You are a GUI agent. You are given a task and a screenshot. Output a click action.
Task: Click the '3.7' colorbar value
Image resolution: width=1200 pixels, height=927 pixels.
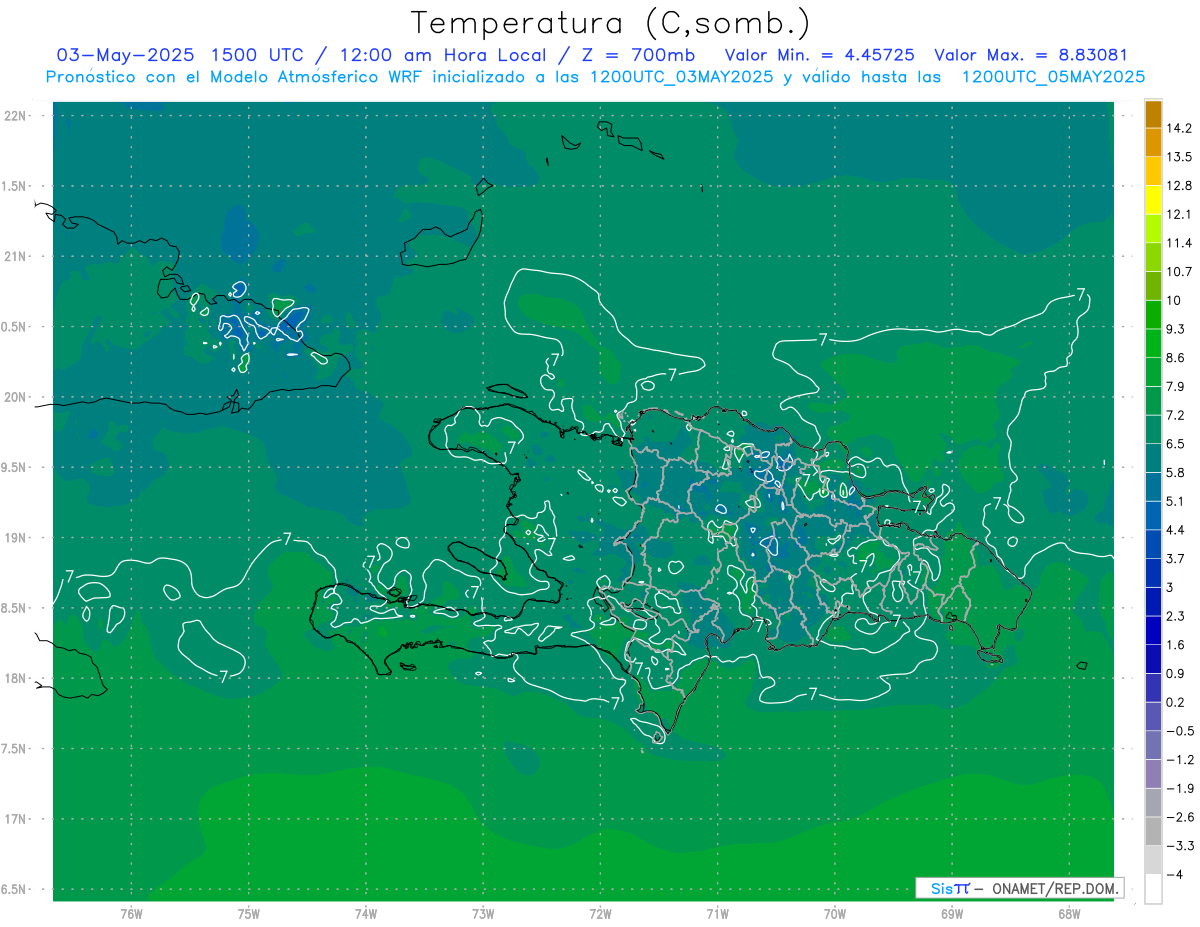click(x=1176, y=559)
